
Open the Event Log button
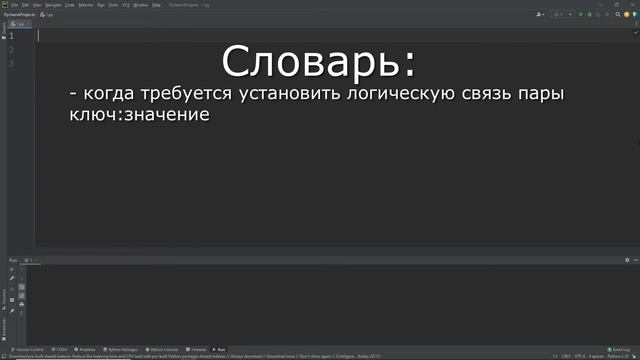tap(618, 350)
